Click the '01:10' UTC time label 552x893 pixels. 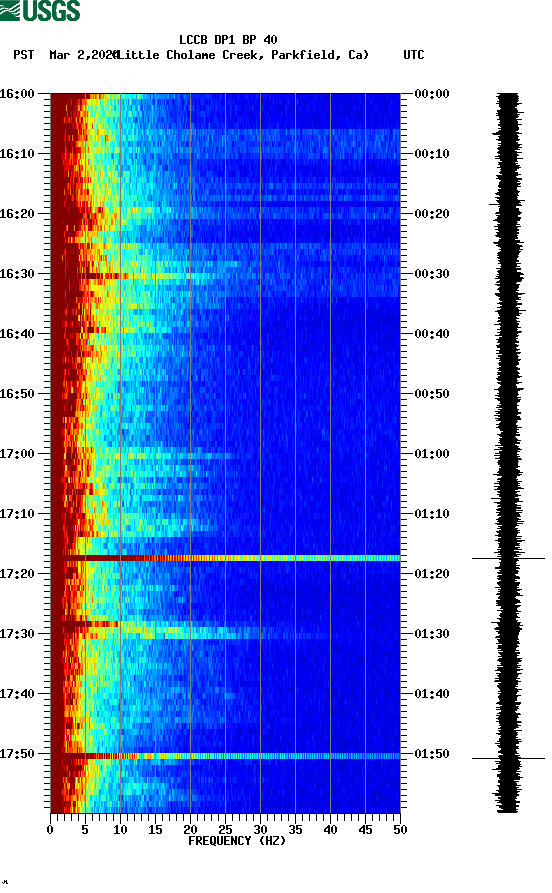(432, 514)
